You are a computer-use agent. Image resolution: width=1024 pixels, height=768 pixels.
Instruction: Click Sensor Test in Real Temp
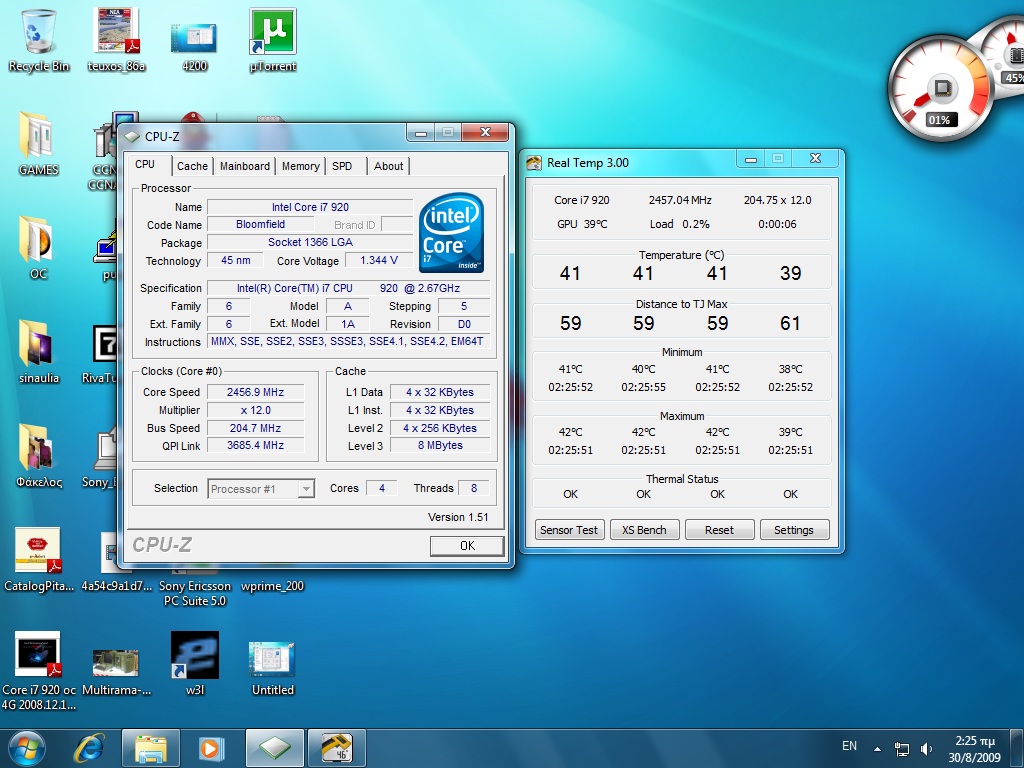point(569,530)
